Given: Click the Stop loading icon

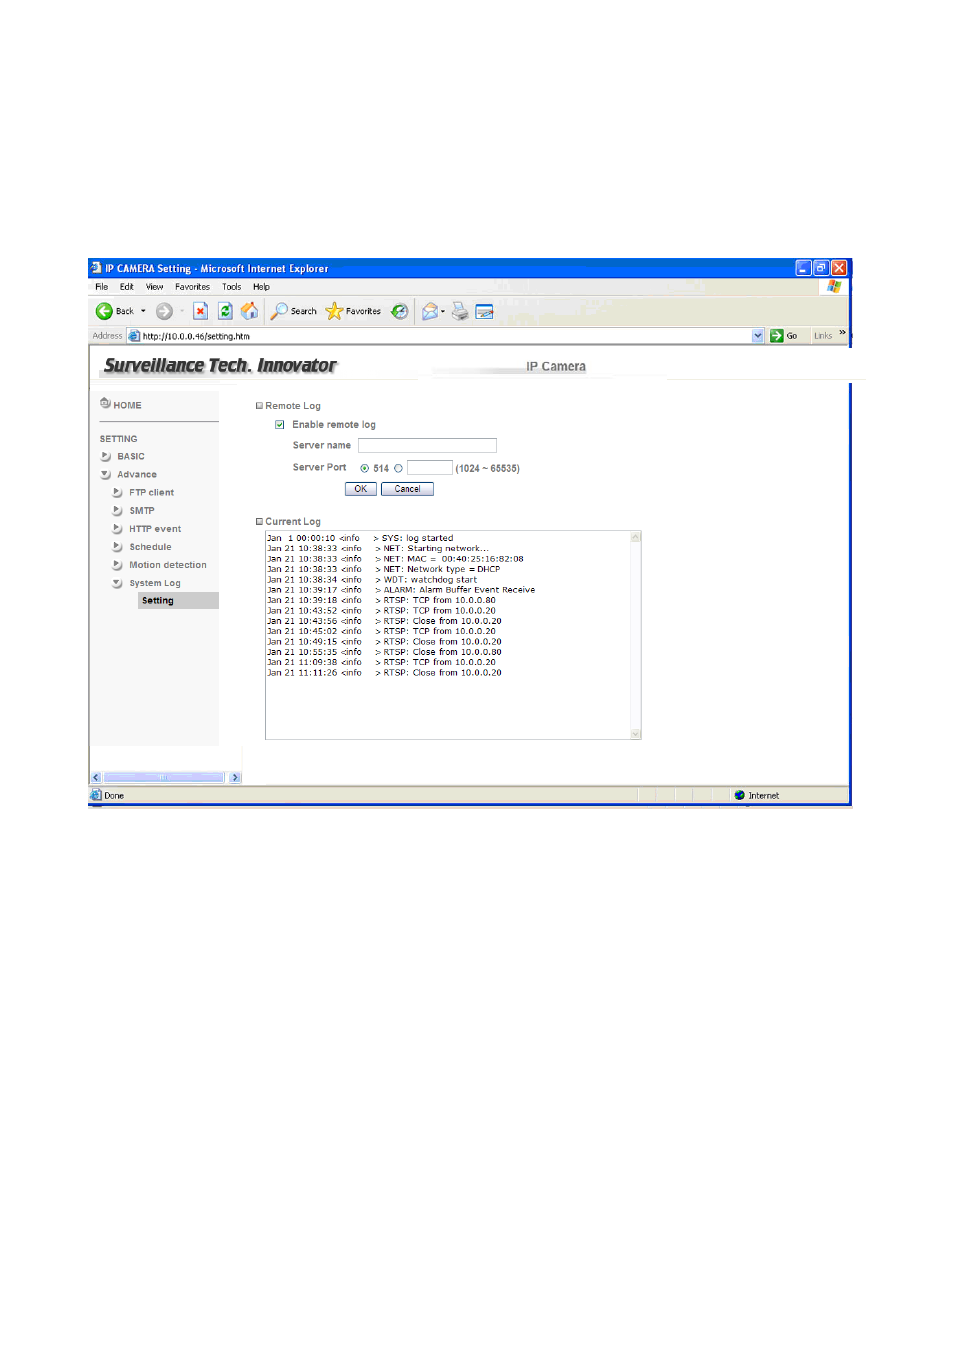Looking at the screenshot, I should 200,311.
